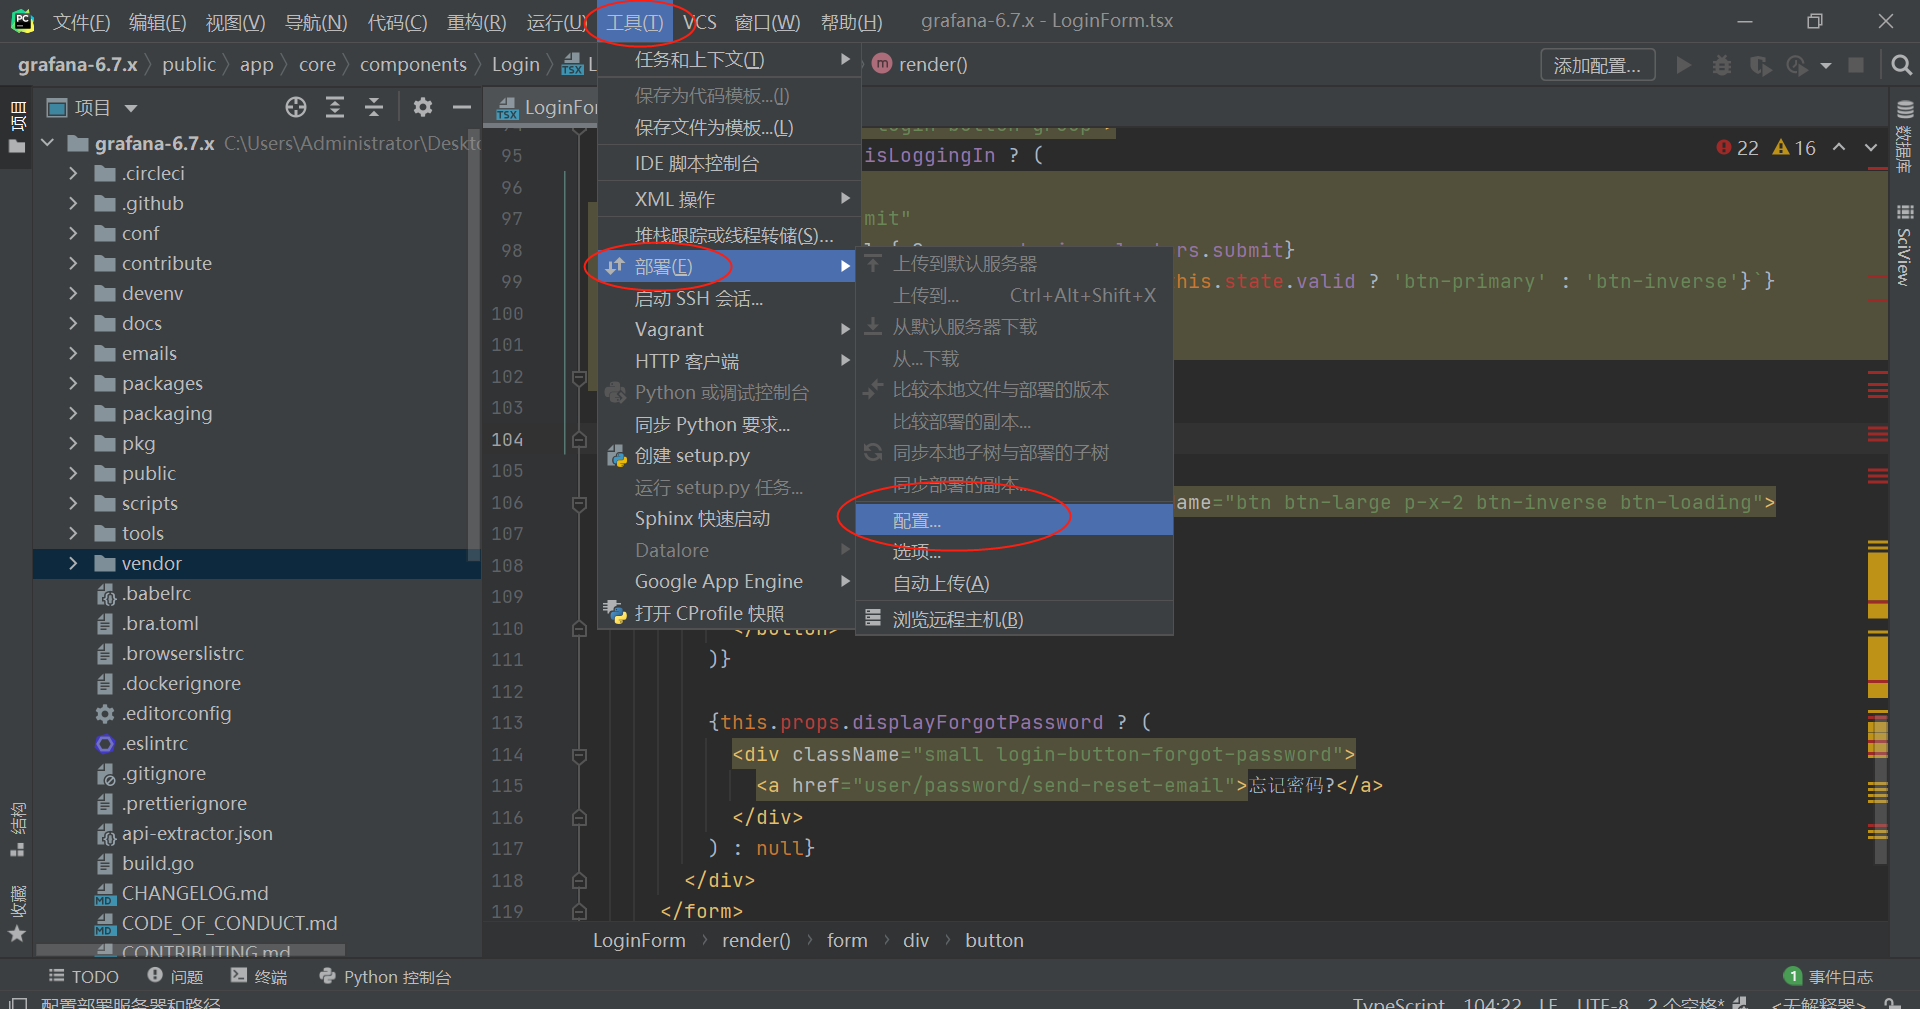This screenshot has height=1009, width=1920.
Task: Open the SciView side panel
Action: pos(1904,245)
